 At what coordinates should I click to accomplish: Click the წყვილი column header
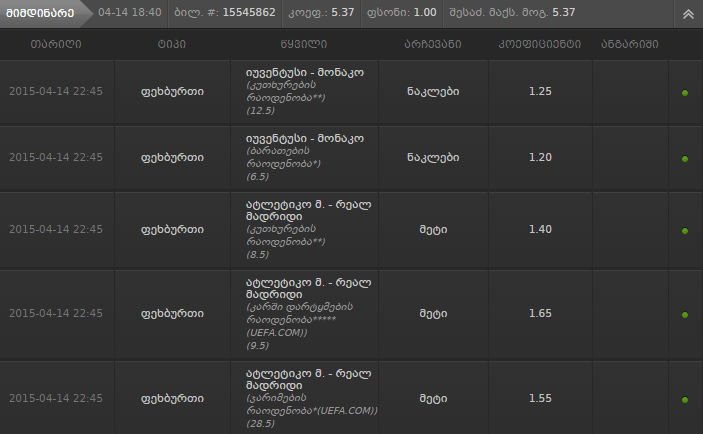pyautogui.click(x=304, y=44)
